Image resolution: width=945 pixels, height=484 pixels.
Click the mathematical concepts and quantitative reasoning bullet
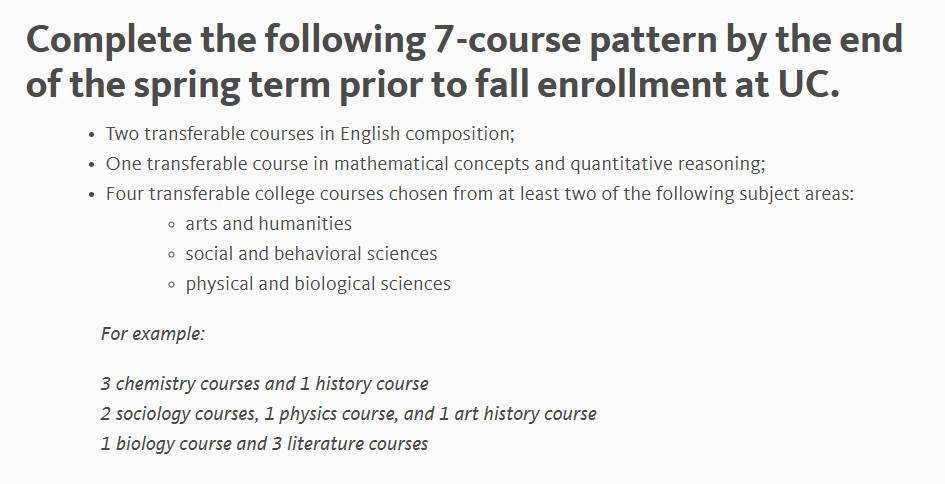(436, 164)
